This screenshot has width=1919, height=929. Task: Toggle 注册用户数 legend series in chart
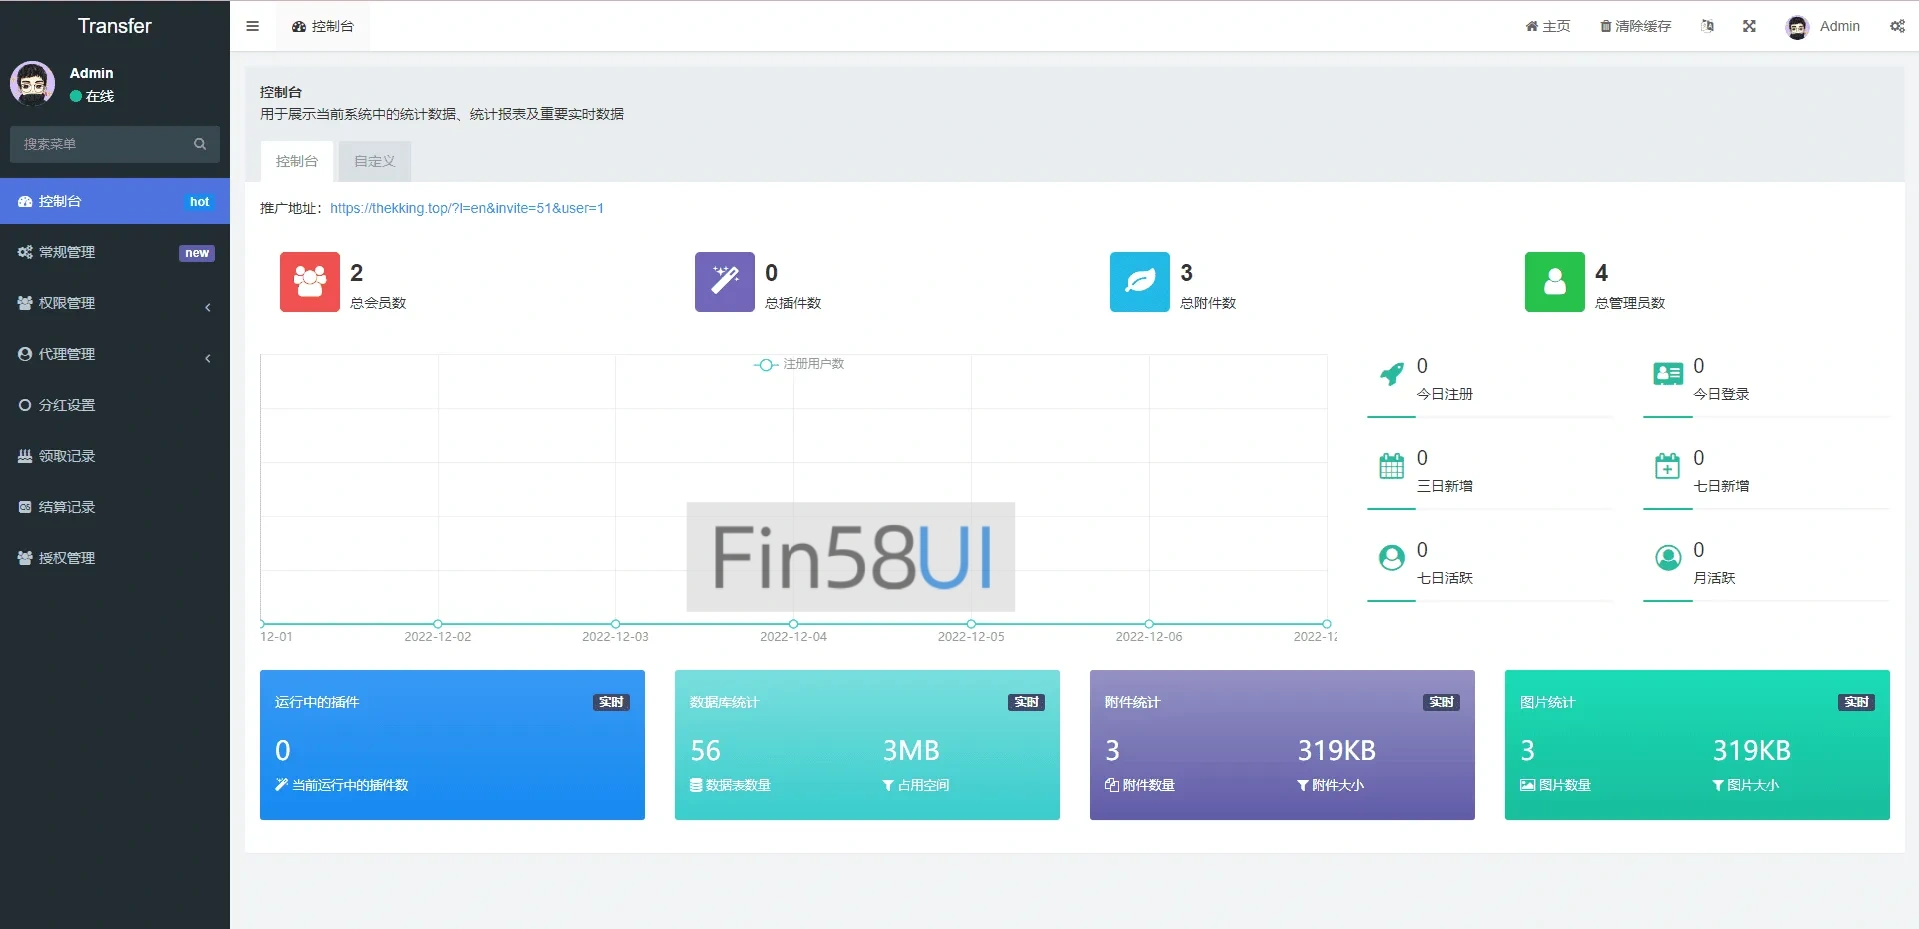coord(799,364)
